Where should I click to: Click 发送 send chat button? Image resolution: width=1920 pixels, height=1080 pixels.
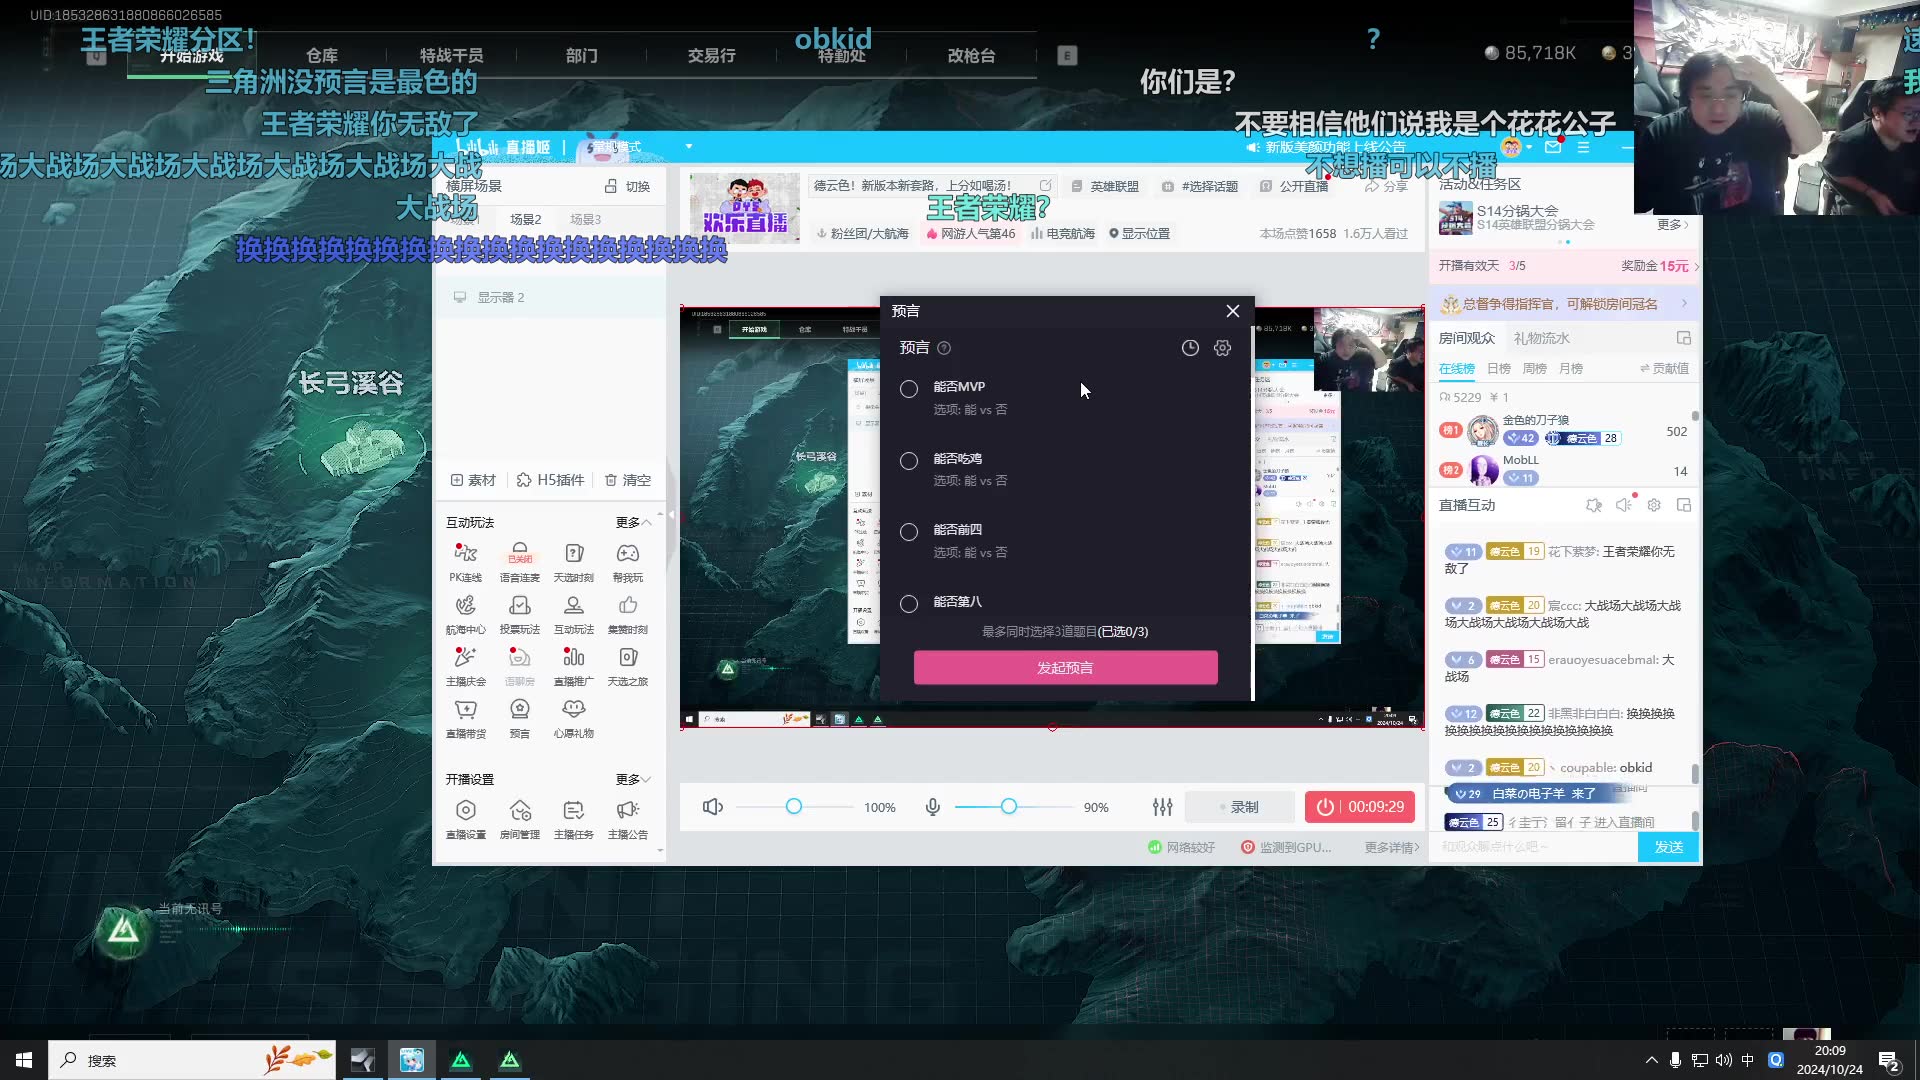click(x=1668, y=847)
